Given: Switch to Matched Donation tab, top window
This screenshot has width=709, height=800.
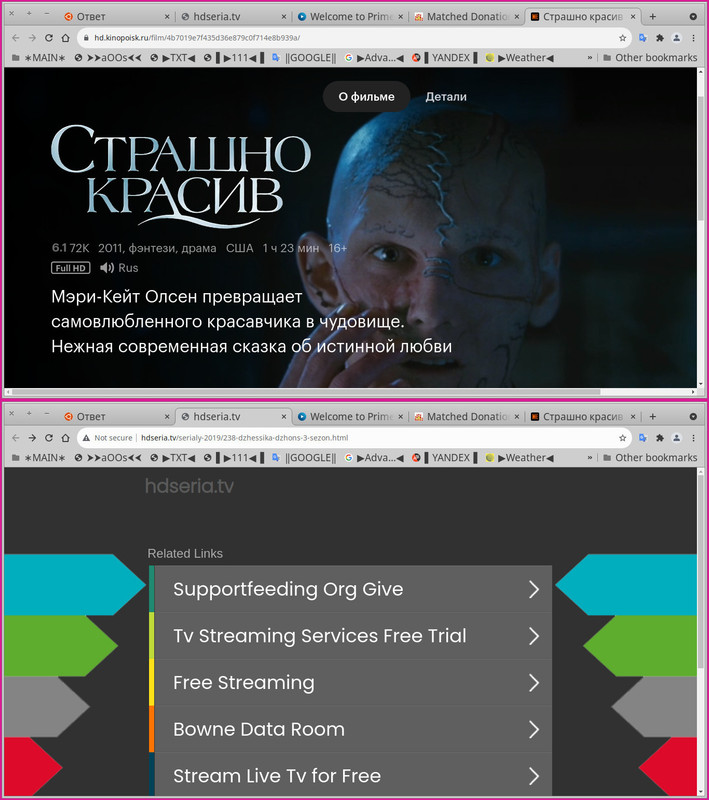Looking at the screenshot, I should point(466,17).
